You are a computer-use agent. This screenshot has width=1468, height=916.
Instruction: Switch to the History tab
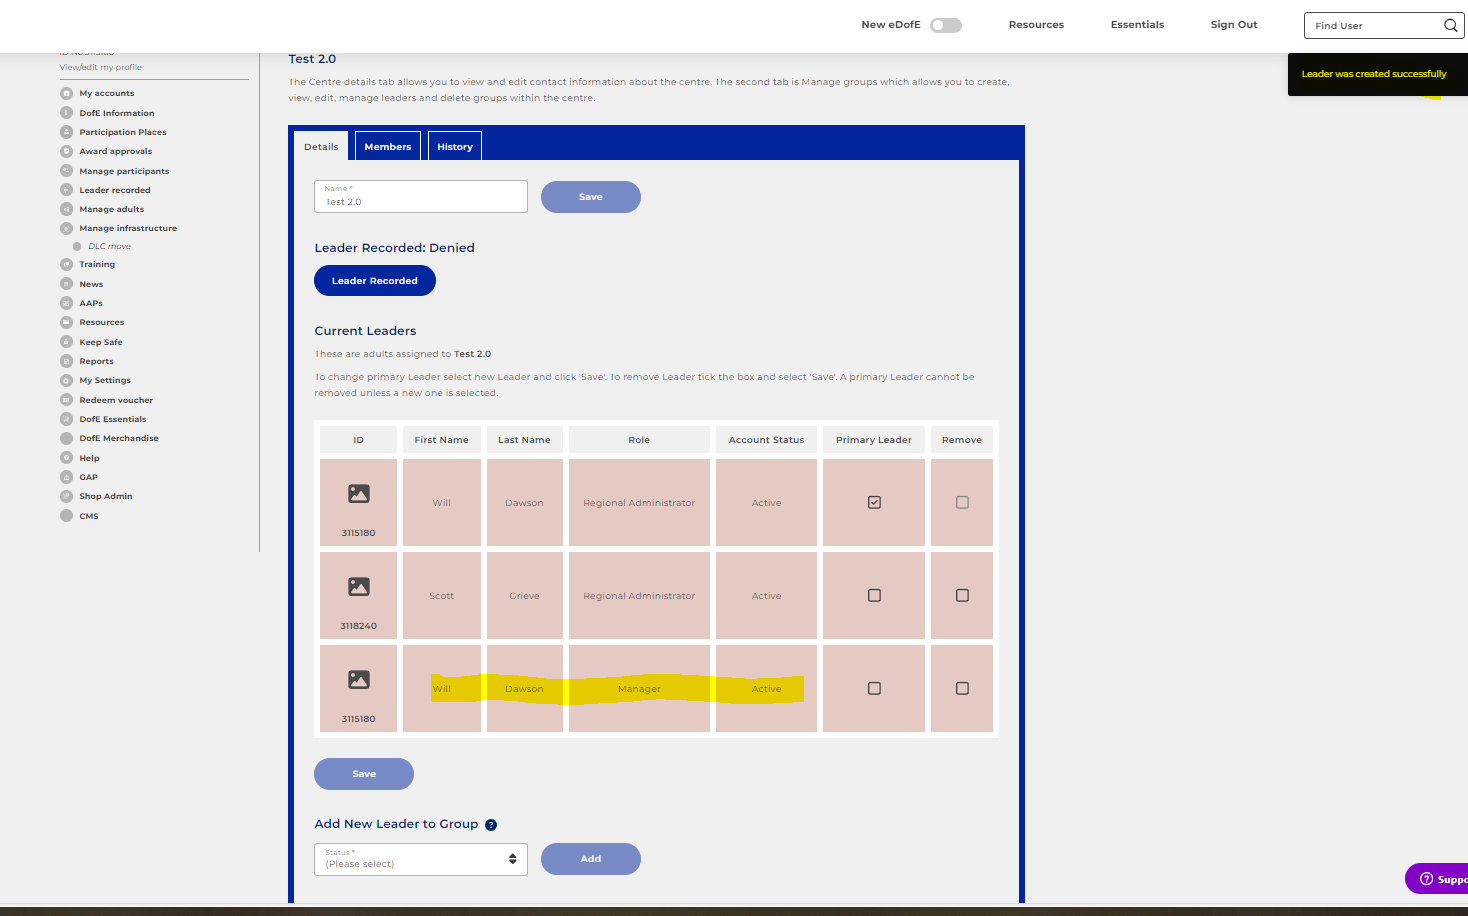pos(455,147)
